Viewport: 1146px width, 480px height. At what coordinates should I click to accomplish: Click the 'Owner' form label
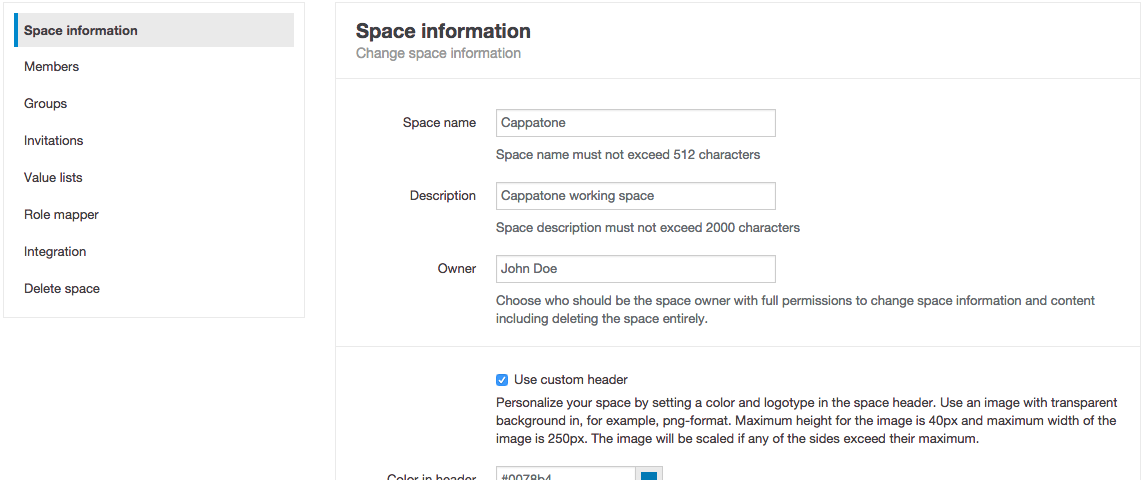(456, 269)
